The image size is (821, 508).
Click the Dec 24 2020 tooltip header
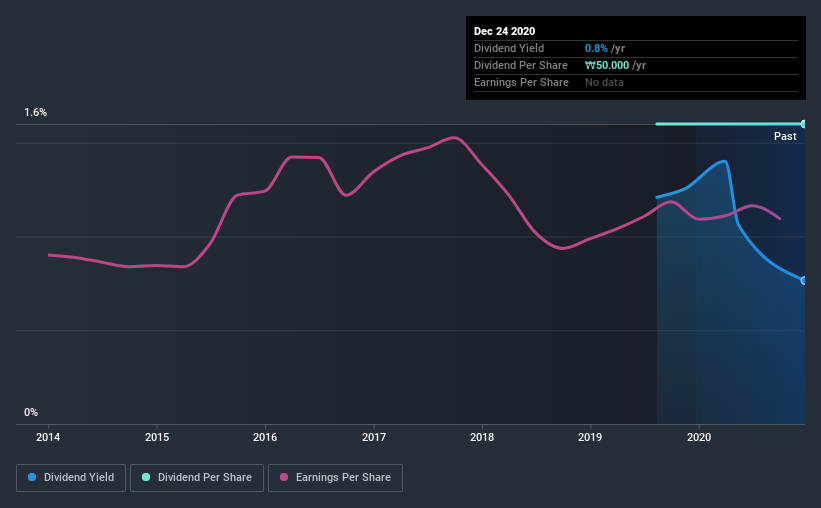[504, 31]
